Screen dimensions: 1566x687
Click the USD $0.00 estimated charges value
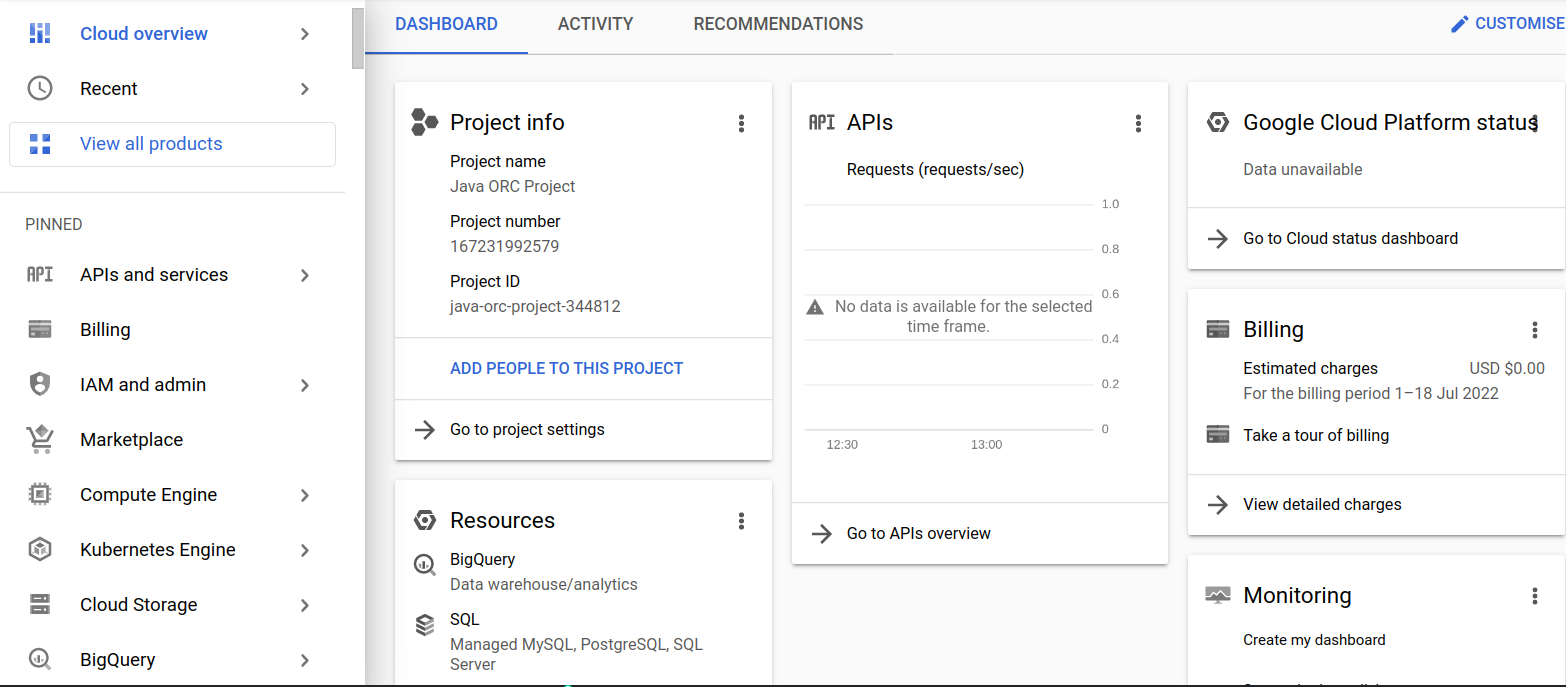1507,368
